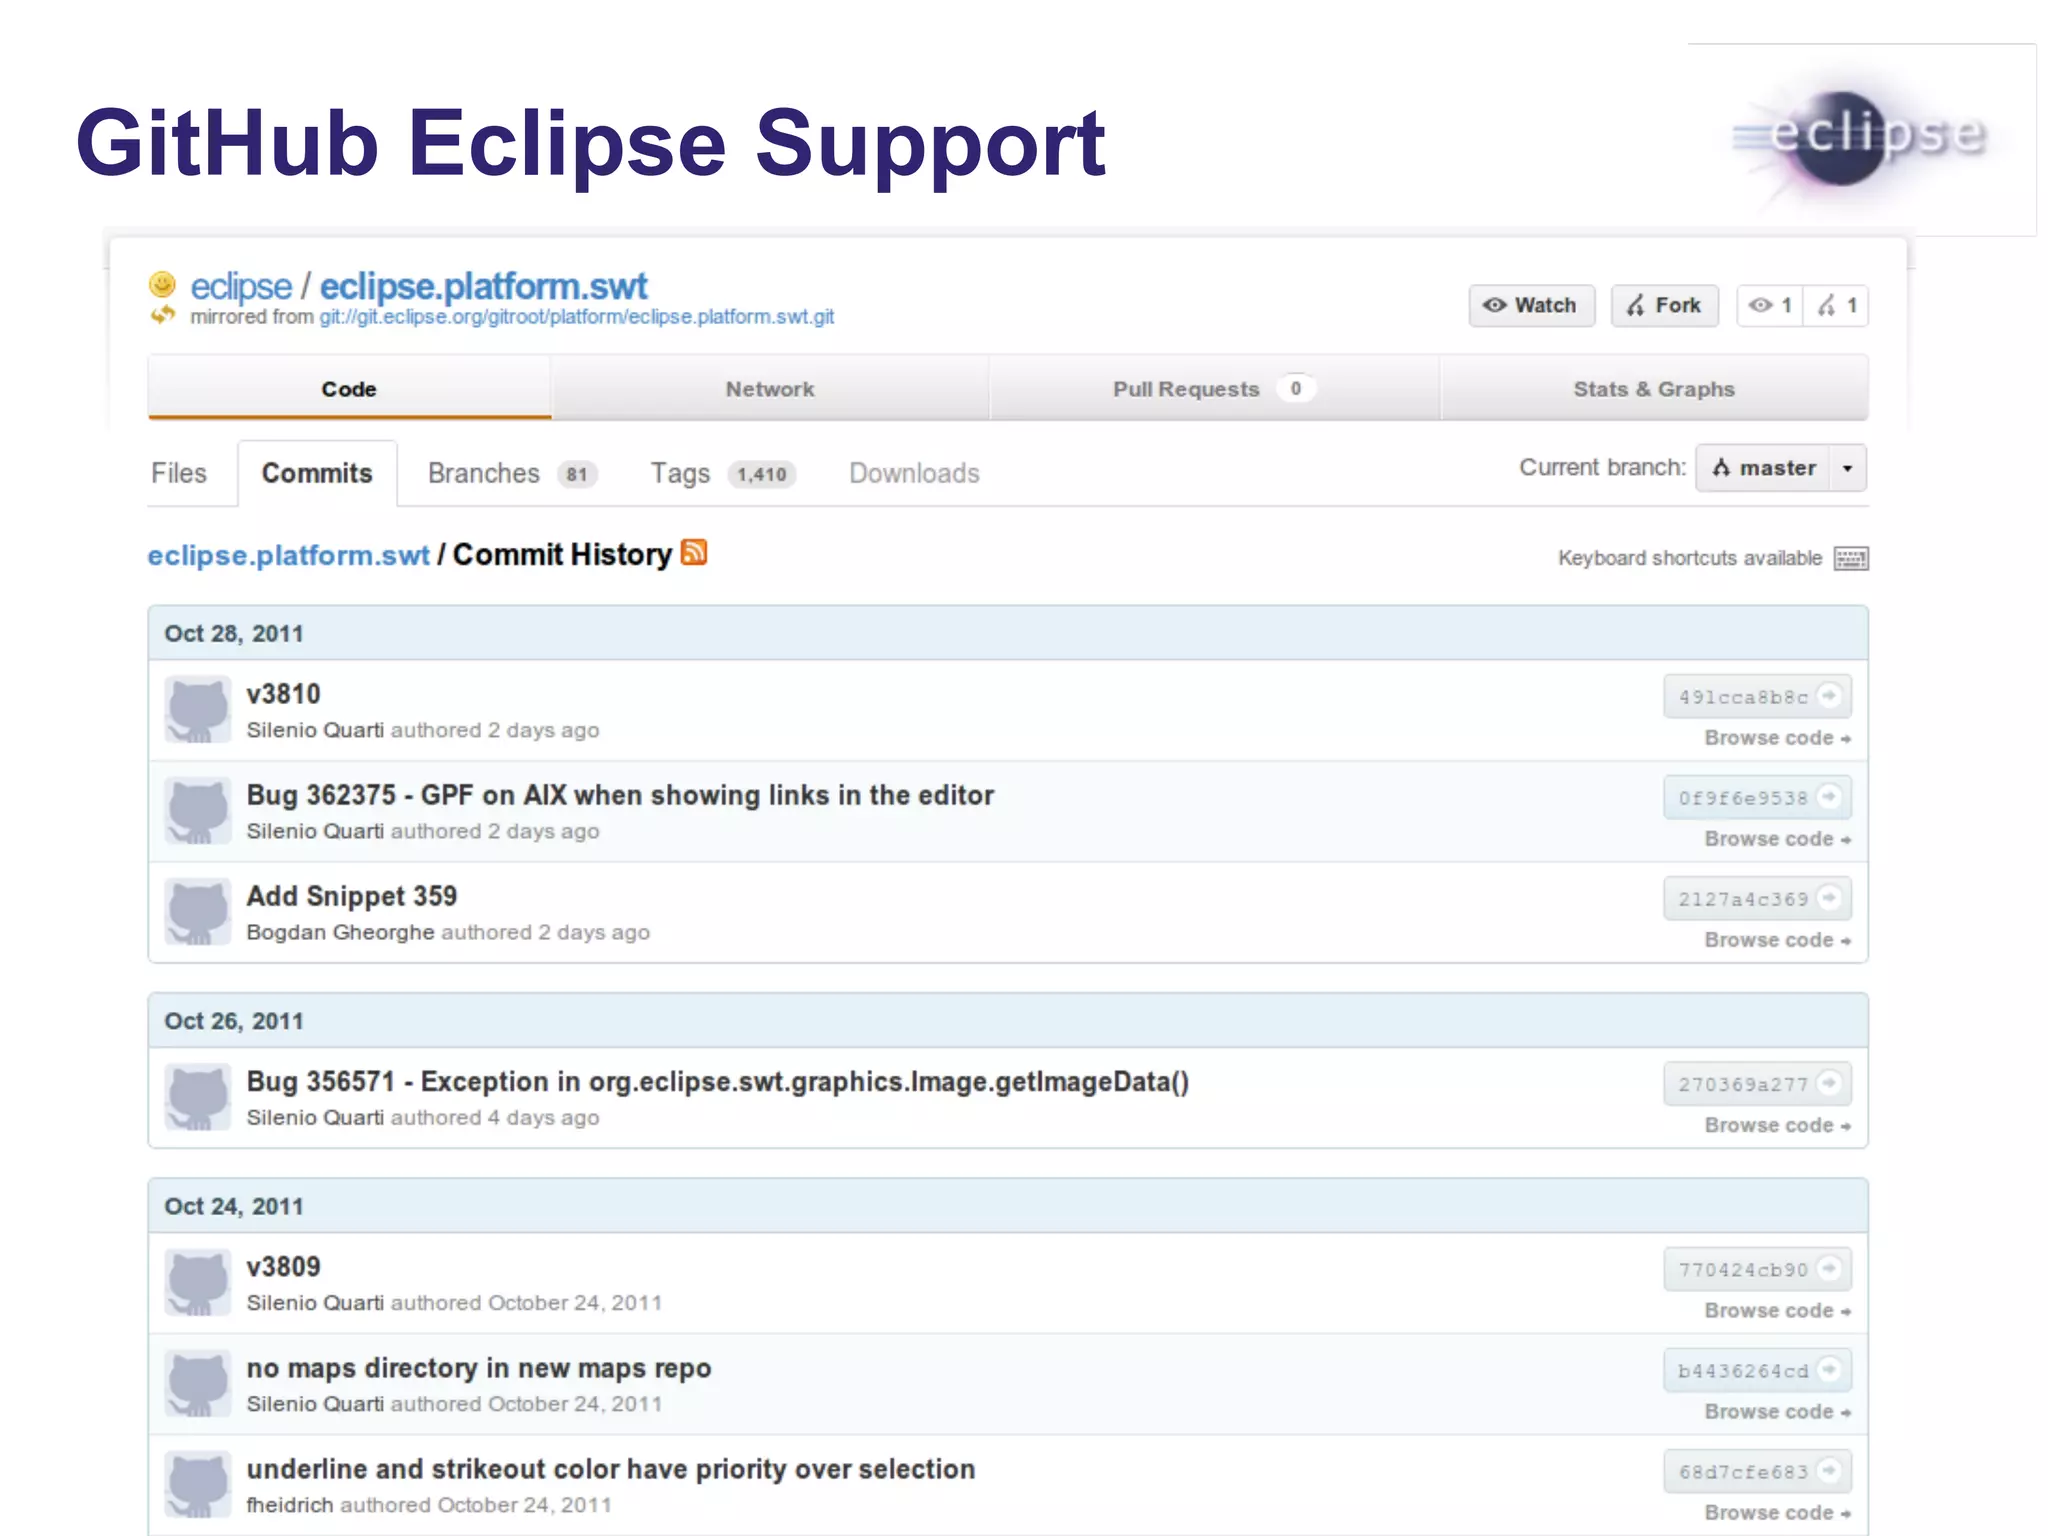Click the mirror sync arrows icon

162,316
